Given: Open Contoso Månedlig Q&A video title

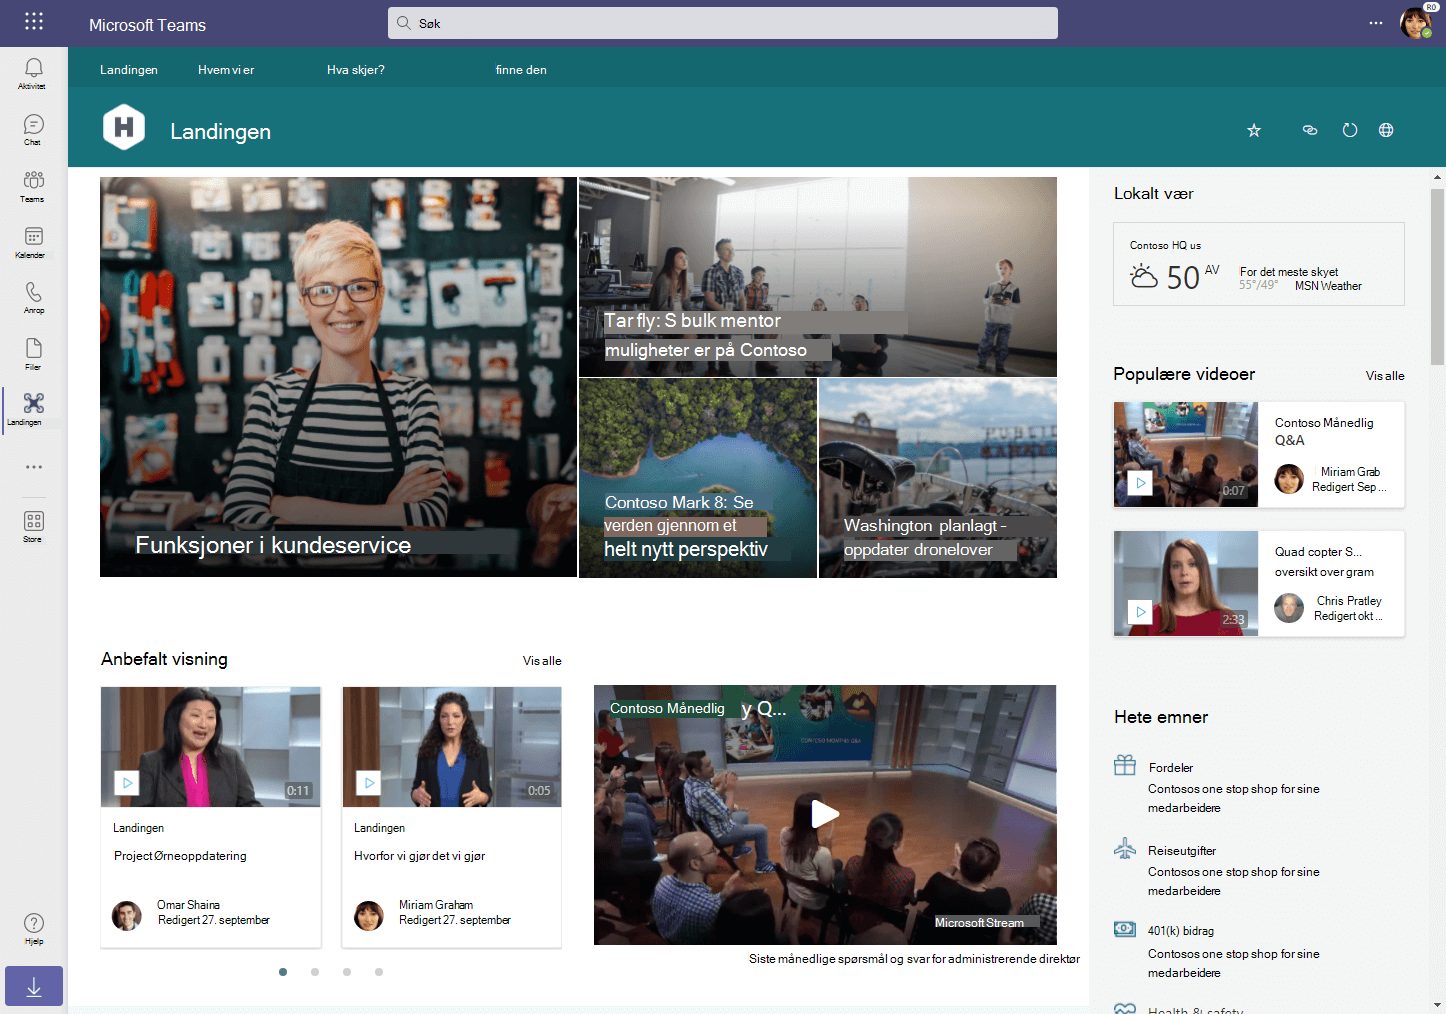Looking at the screenshot, I should click(1324, 432).
